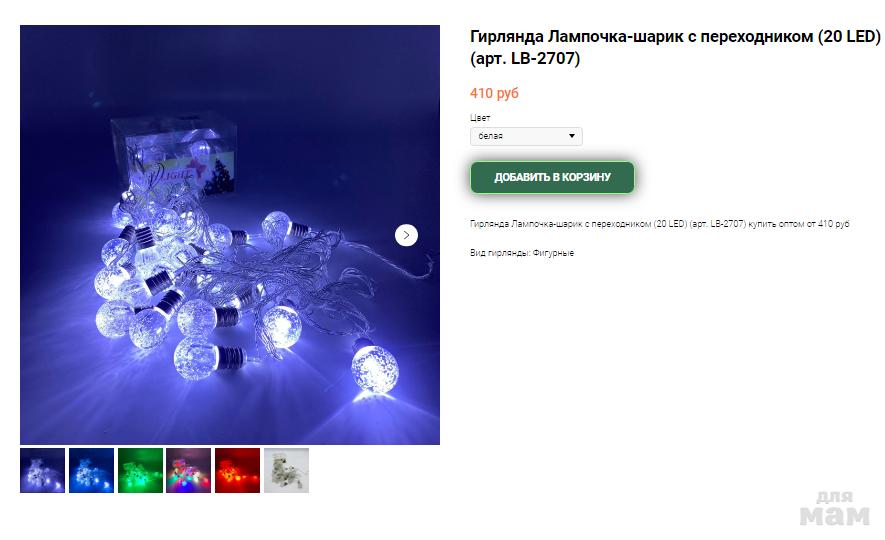Show the green garland thumbnail
The height and width of the screenshot is (540, 885).
coord(140,470)
